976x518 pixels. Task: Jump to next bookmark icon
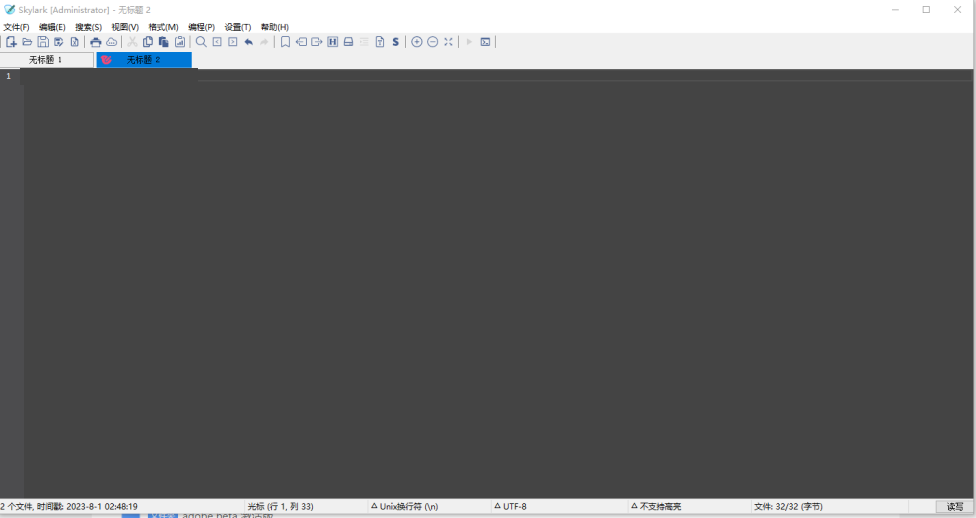[317, 42]
